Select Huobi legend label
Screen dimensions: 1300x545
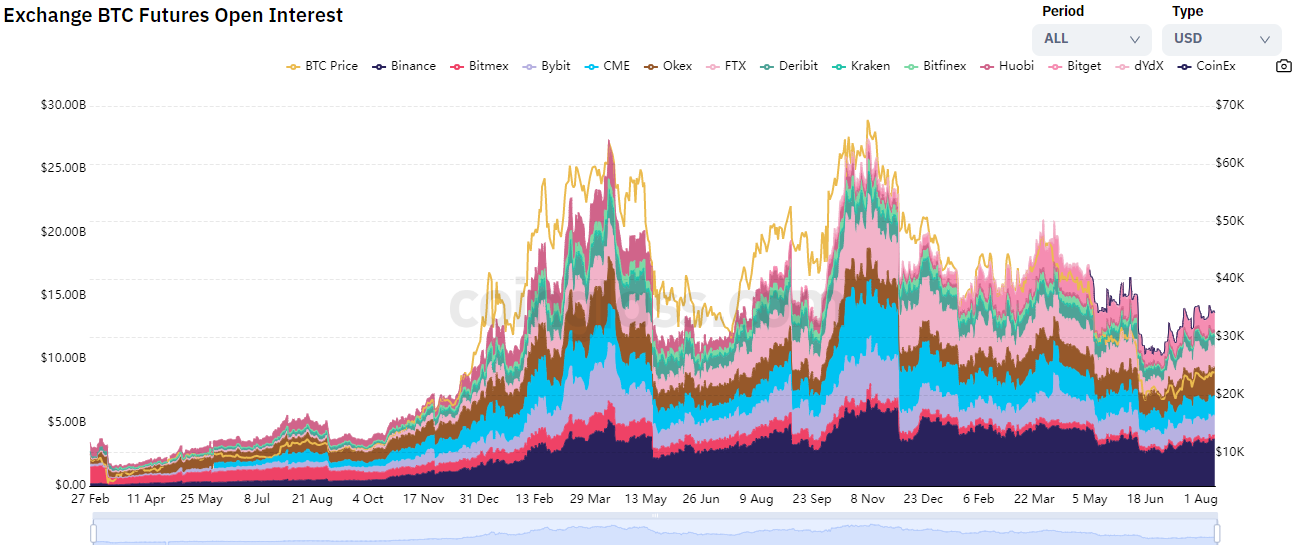[x=1016, y=66]
